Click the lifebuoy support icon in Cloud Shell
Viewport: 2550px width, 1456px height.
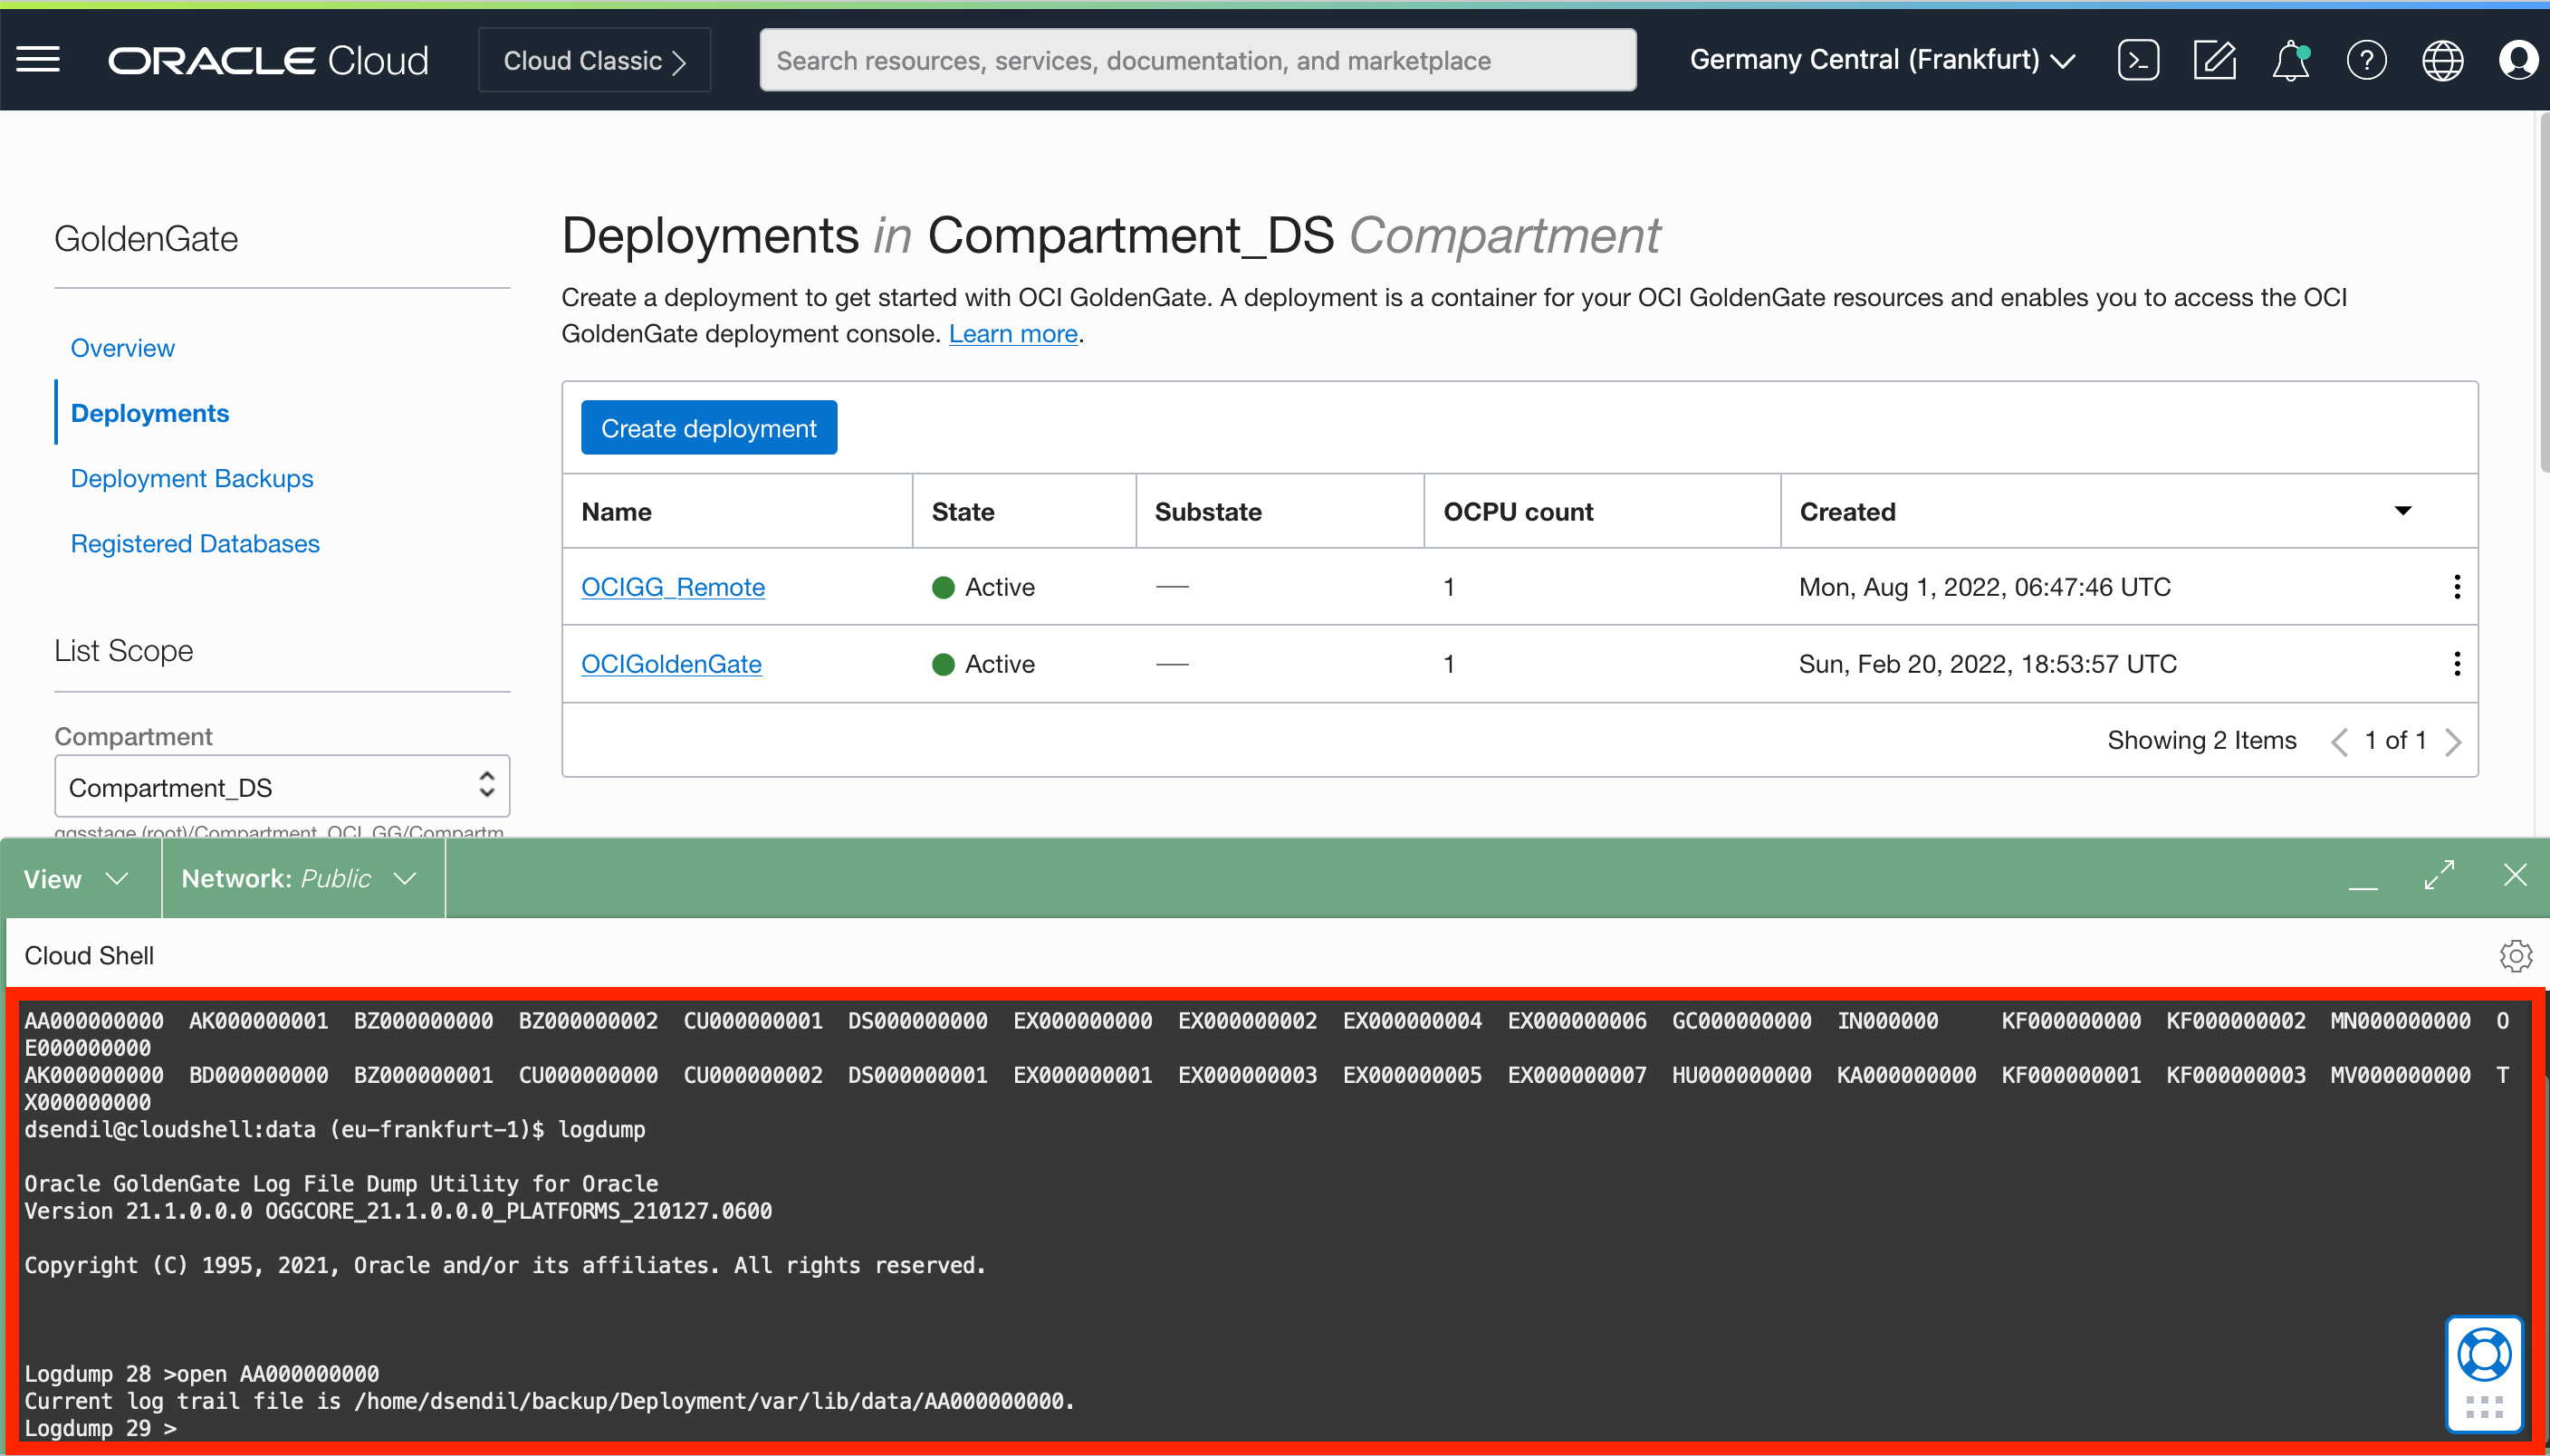pyautogui.click(x=2486, y=1354)
